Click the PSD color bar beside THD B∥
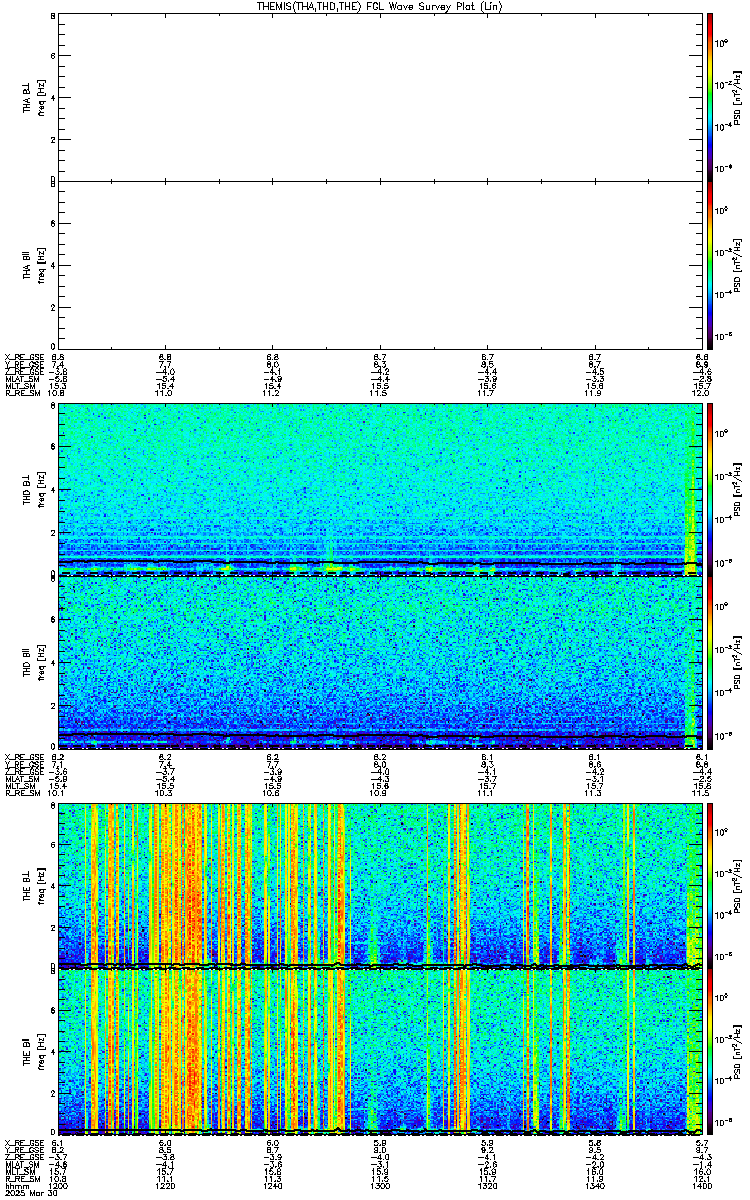The width and height of the screenshot is (750, 1200). [x=710, y=661]
